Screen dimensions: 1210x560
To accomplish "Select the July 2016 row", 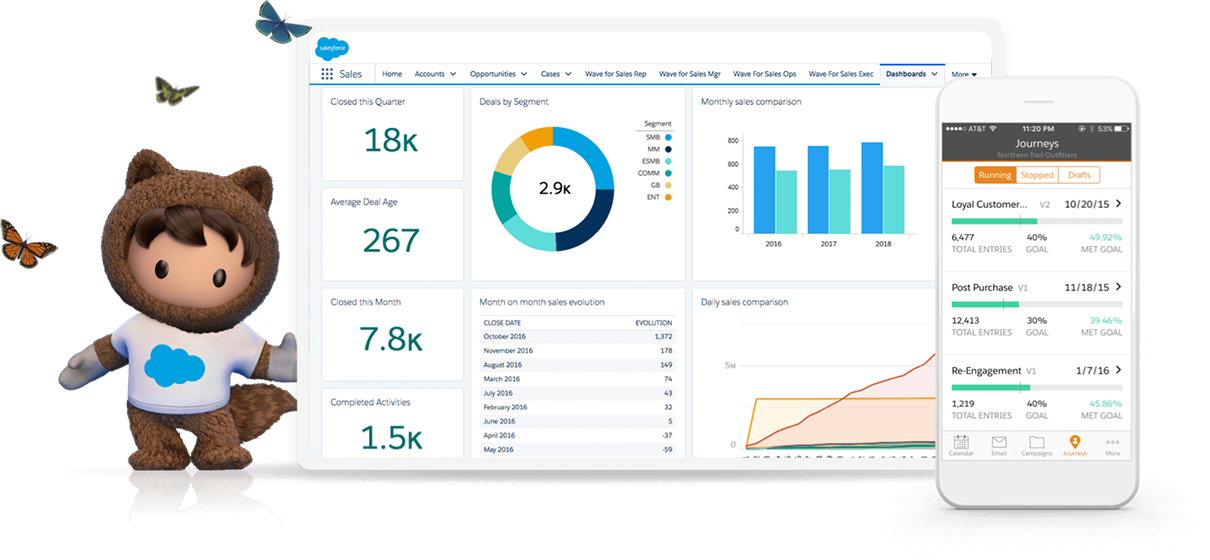I will [x=578, y=393].
